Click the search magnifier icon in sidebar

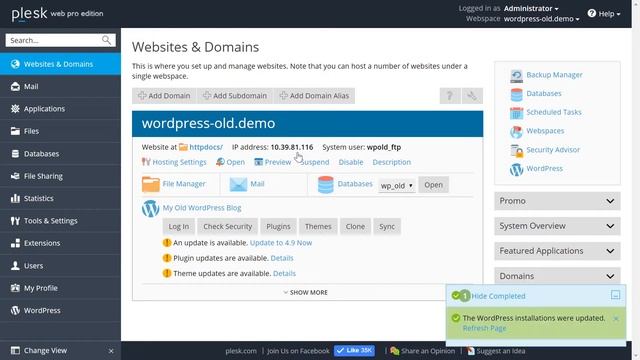tap(106, 40)
